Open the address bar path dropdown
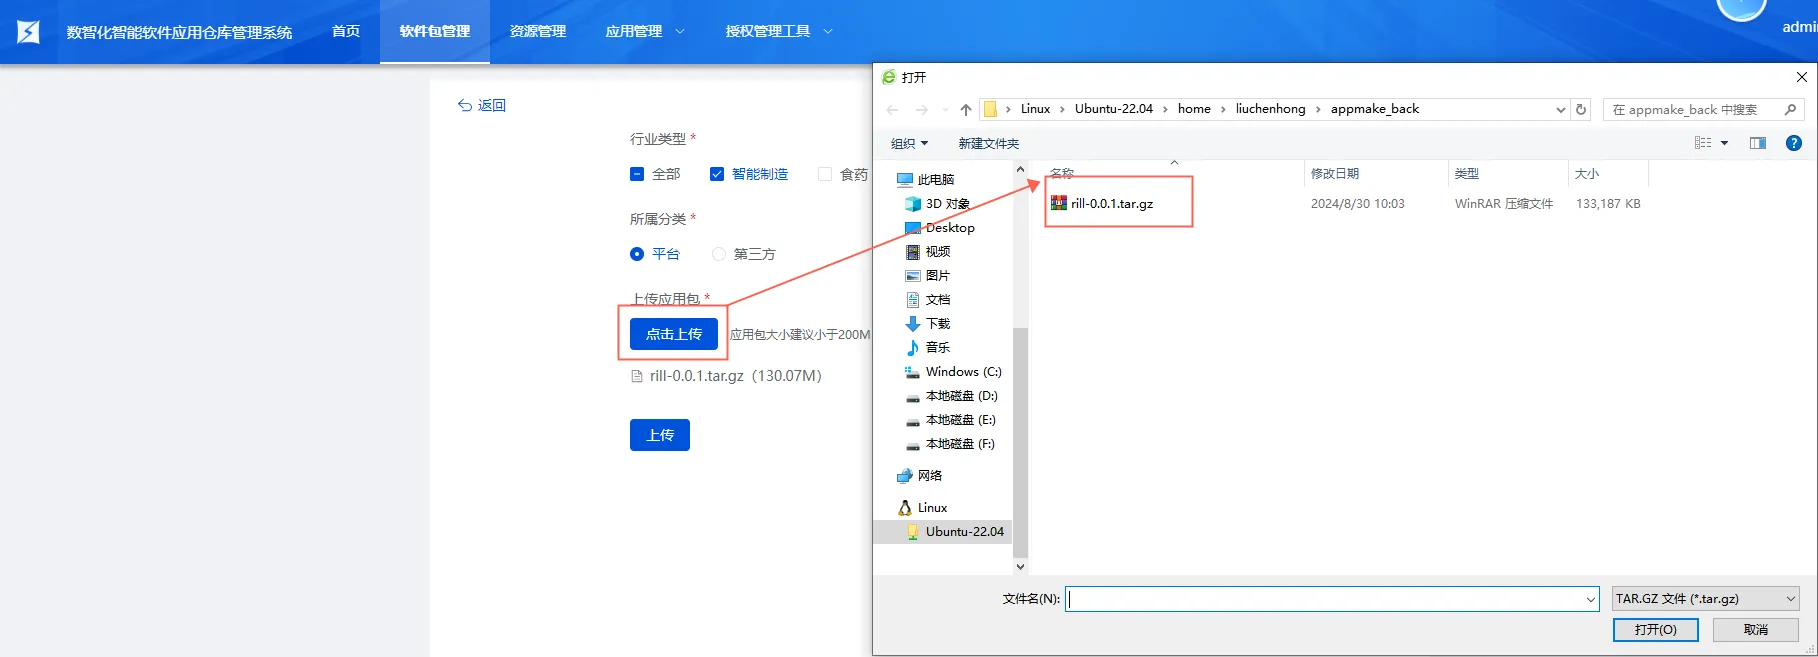Screen dimensions: 1818x657 [1560, 109]
